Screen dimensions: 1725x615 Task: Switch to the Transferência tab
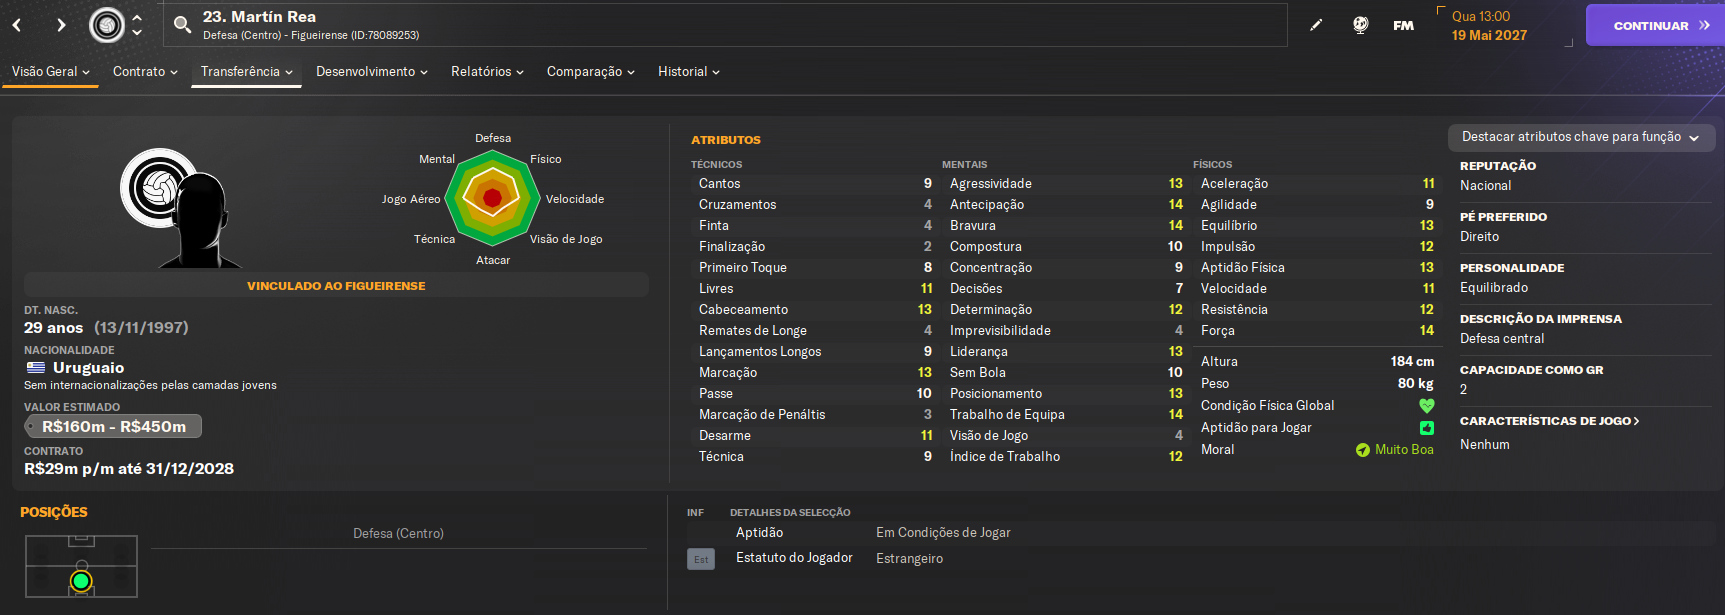point(246,72)
